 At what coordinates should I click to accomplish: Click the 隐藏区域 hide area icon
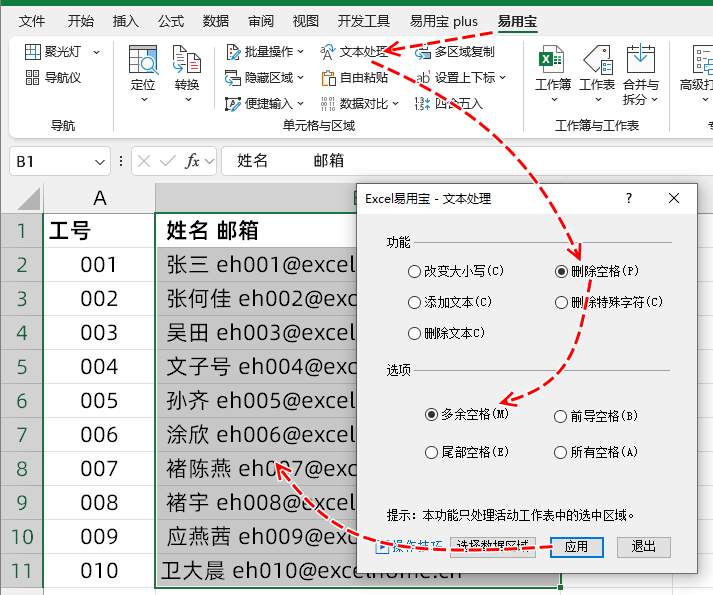click(232, 78)
